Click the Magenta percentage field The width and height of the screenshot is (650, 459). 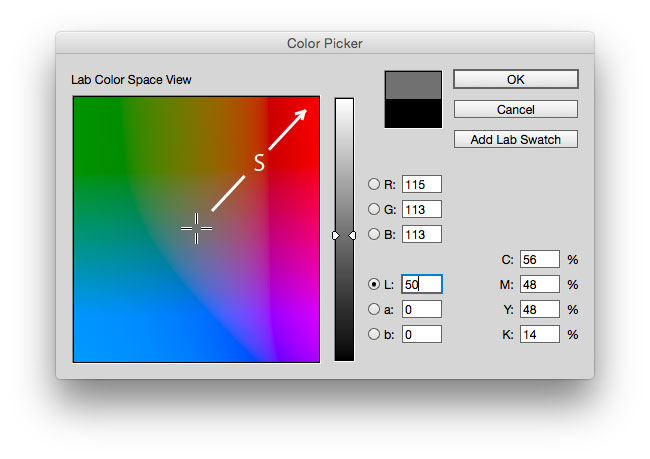coord(540,284)
